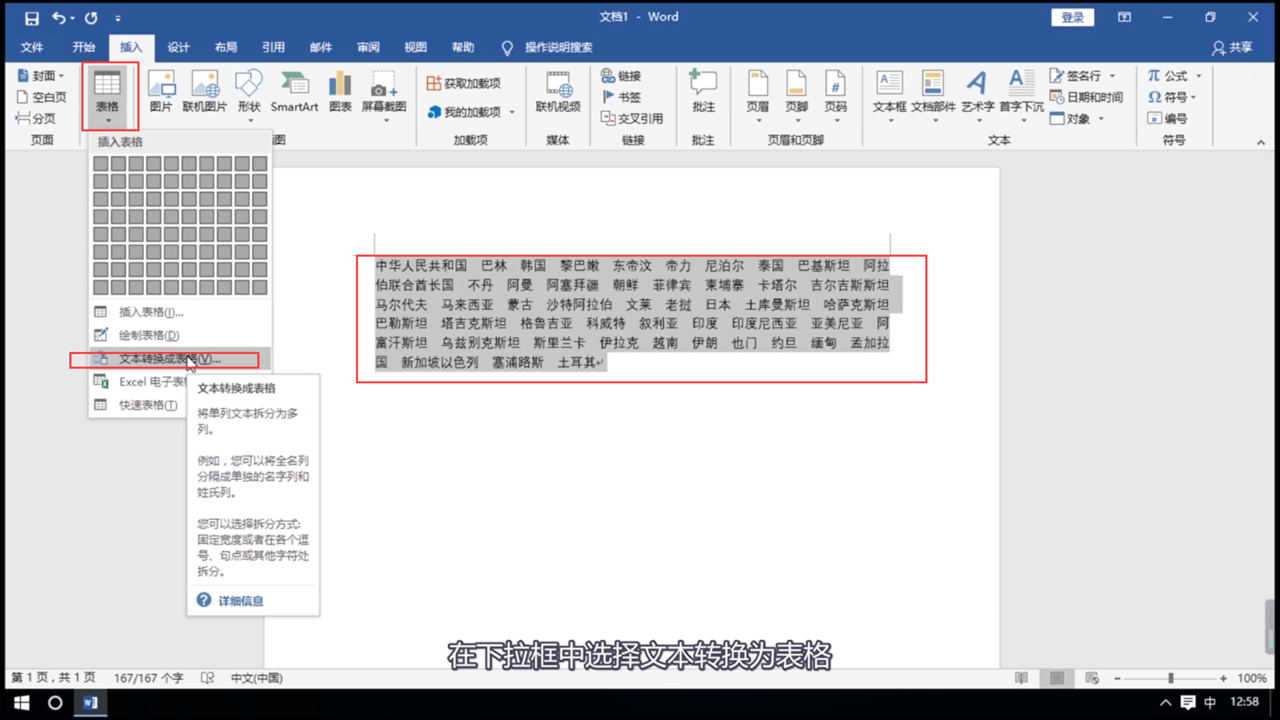Viewport: 1280px width, 720px height.
Task: Click the Number (编号) icon
Action: point(1167,118)
